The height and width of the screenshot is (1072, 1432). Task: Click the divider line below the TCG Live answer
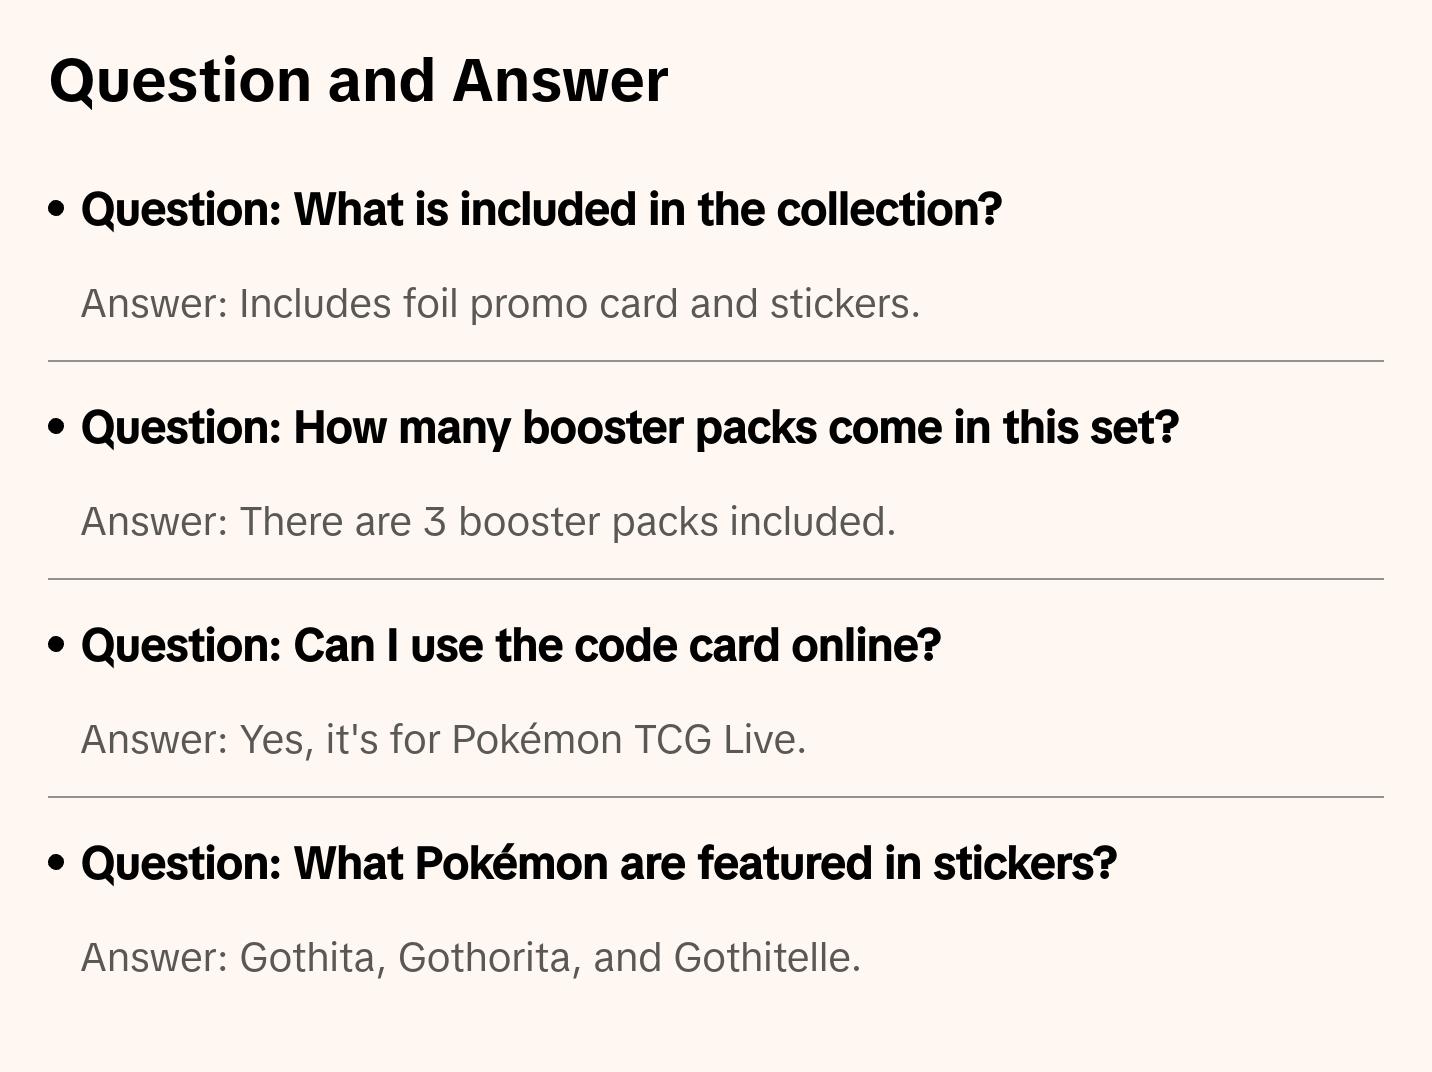point(716,797)
